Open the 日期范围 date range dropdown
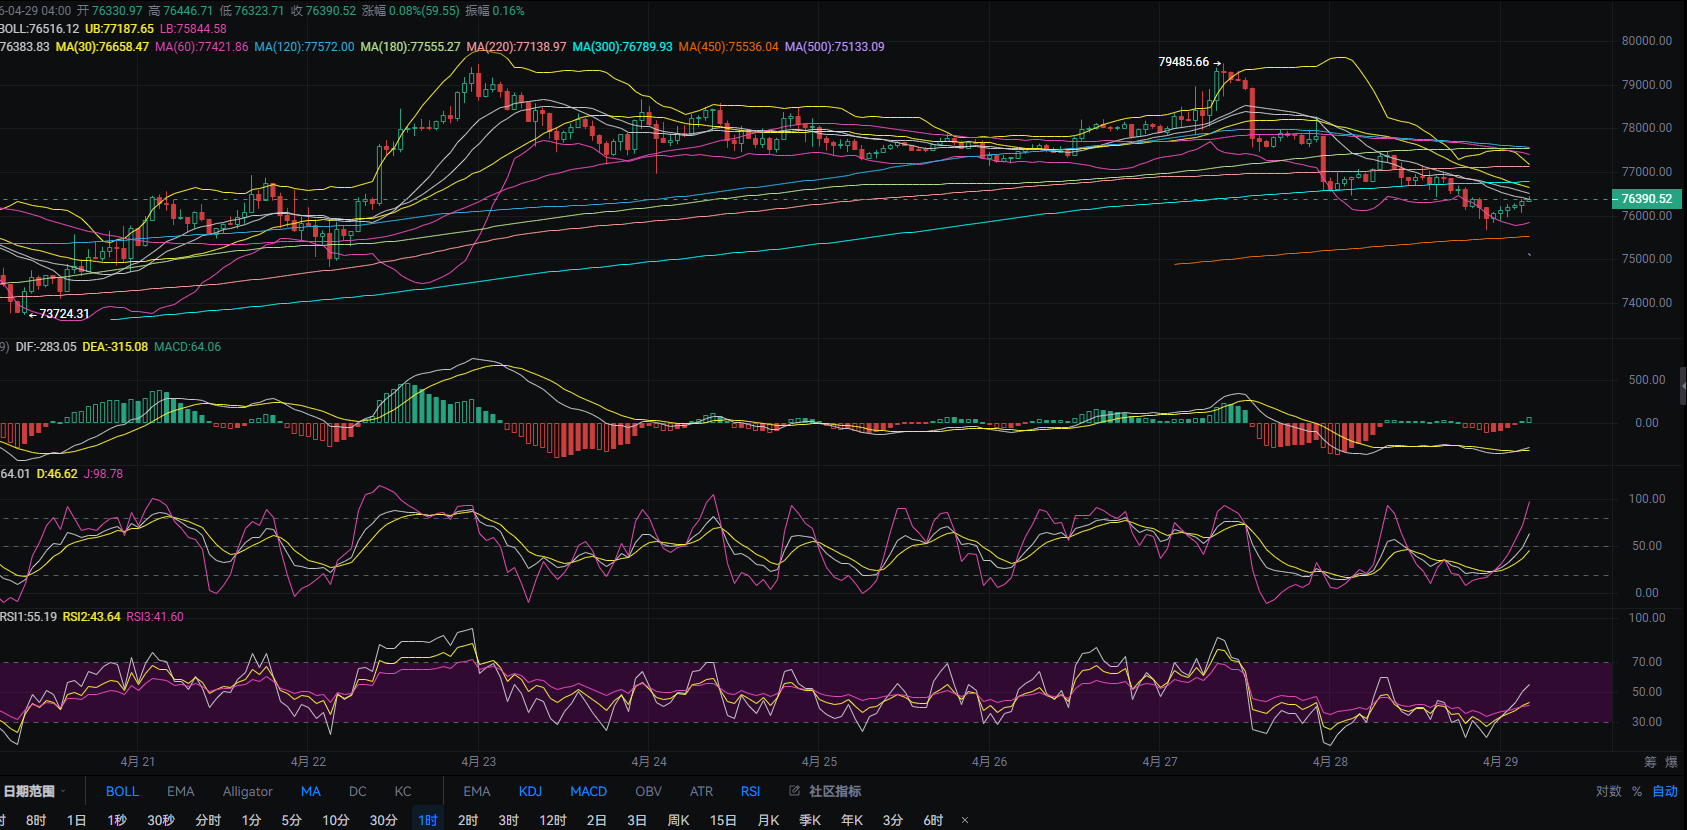This screenshot has width=1687, height=830. point(34,791)
